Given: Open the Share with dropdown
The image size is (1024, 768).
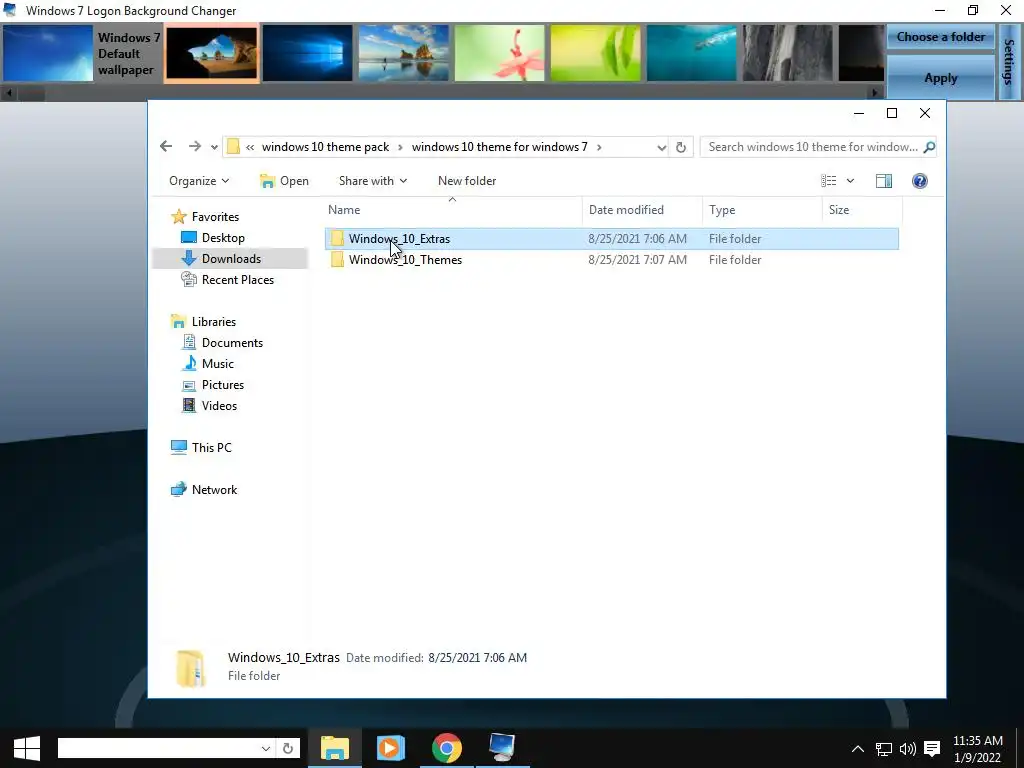Looking at the screenshot, I should (372, 181).
